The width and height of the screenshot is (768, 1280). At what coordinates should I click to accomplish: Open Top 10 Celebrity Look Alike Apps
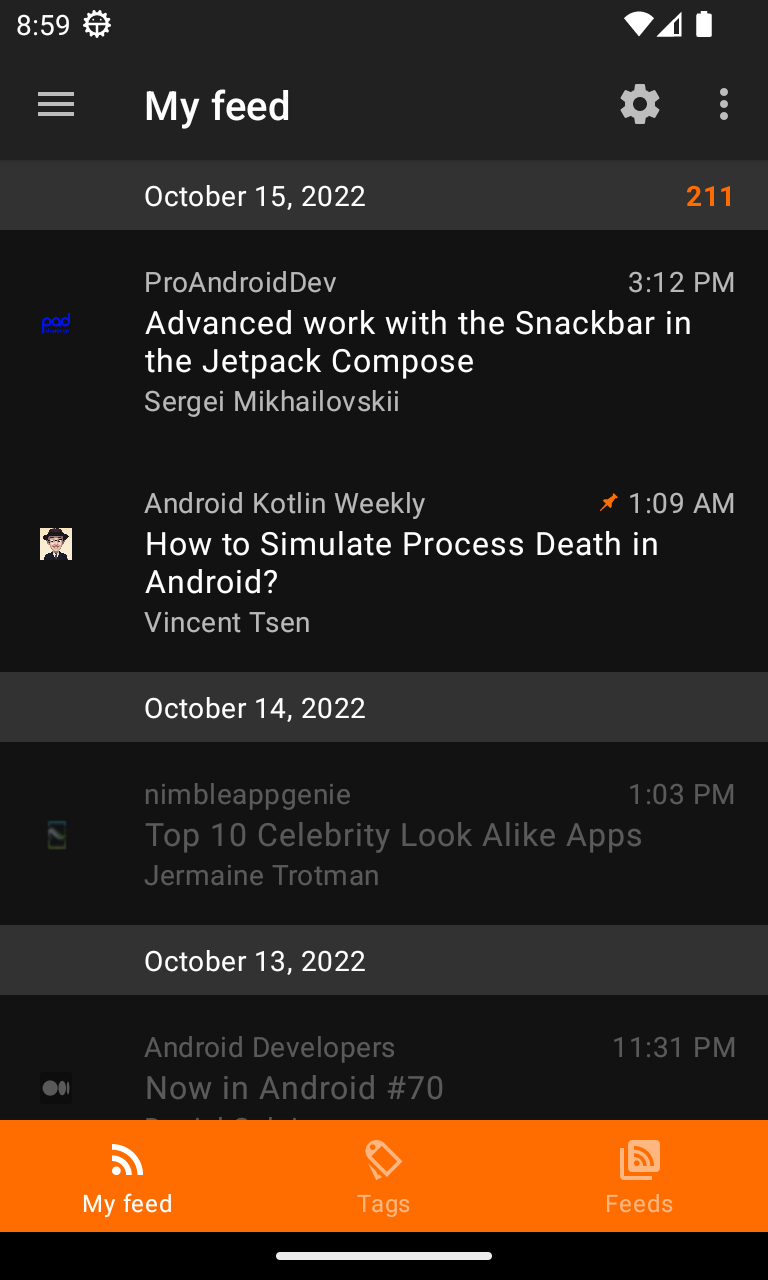click(394, 835)
